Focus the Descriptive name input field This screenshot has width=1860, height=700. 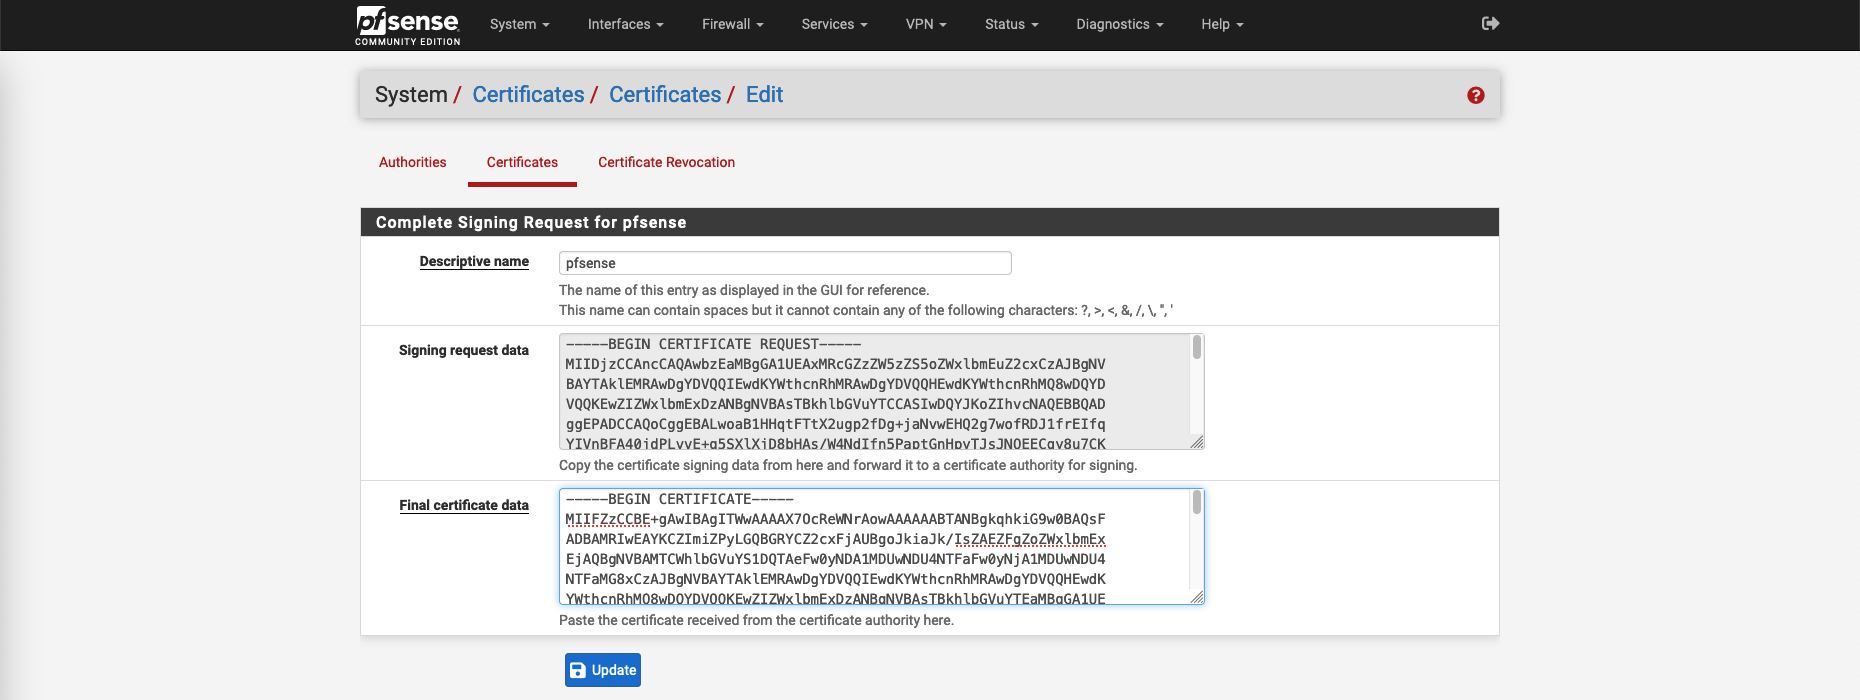tap(785, 263)
